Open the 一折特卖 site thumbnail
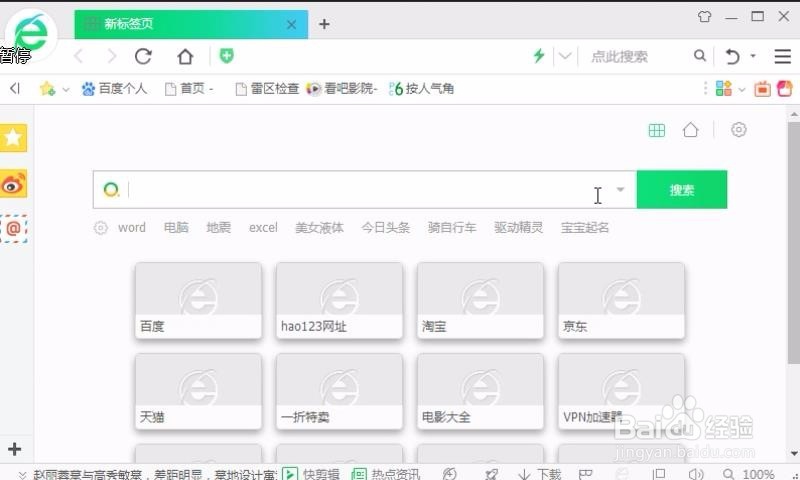 pyautogui.click(x=339, y=391)
